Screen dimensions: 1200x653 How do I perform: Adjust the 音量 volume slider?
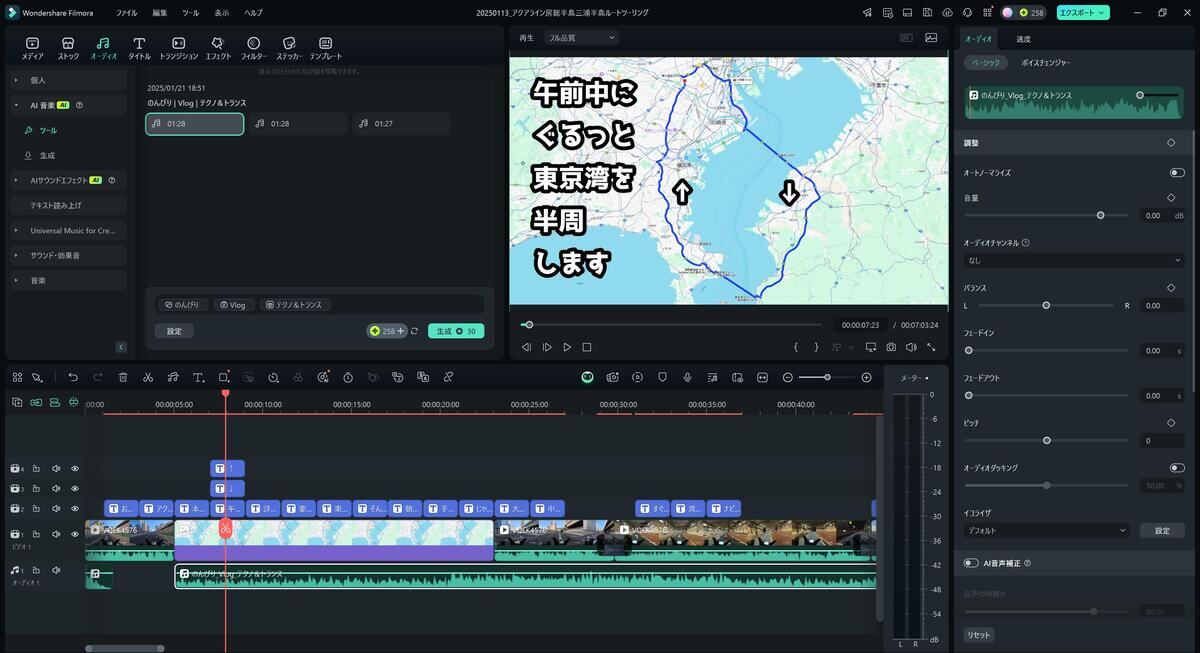pyautogui.click(x=1100, y=215)
